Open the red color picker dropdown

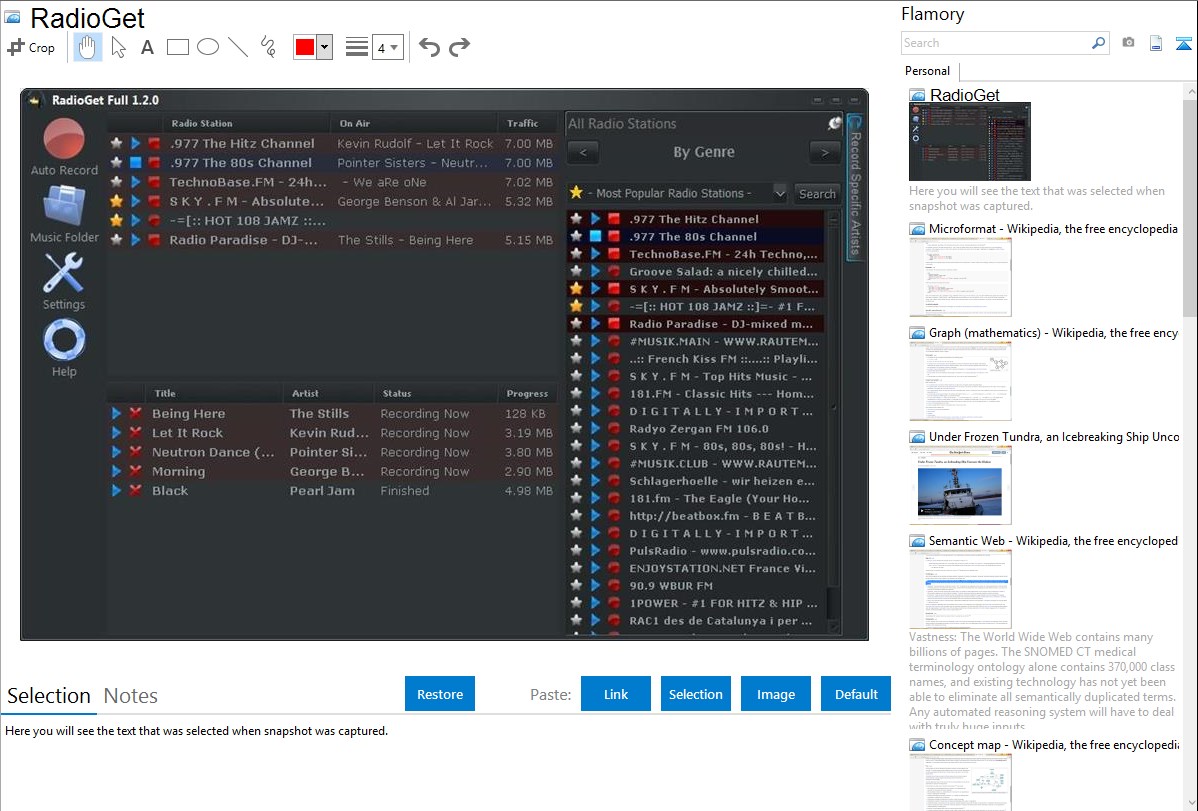[324, 48]
